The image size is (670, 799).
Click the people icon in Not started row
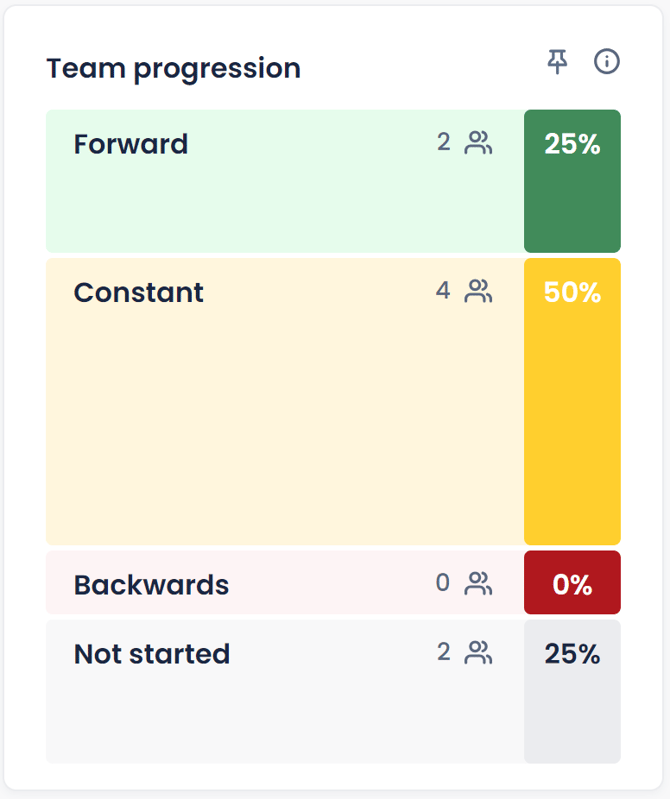coord(478,653)
